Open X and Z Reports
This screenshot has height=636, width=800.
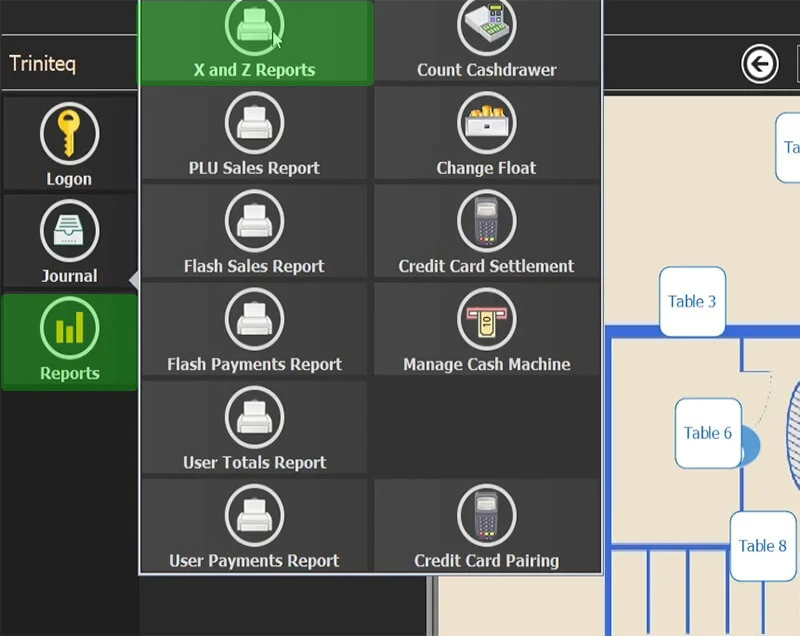click(x=256, y=42)
